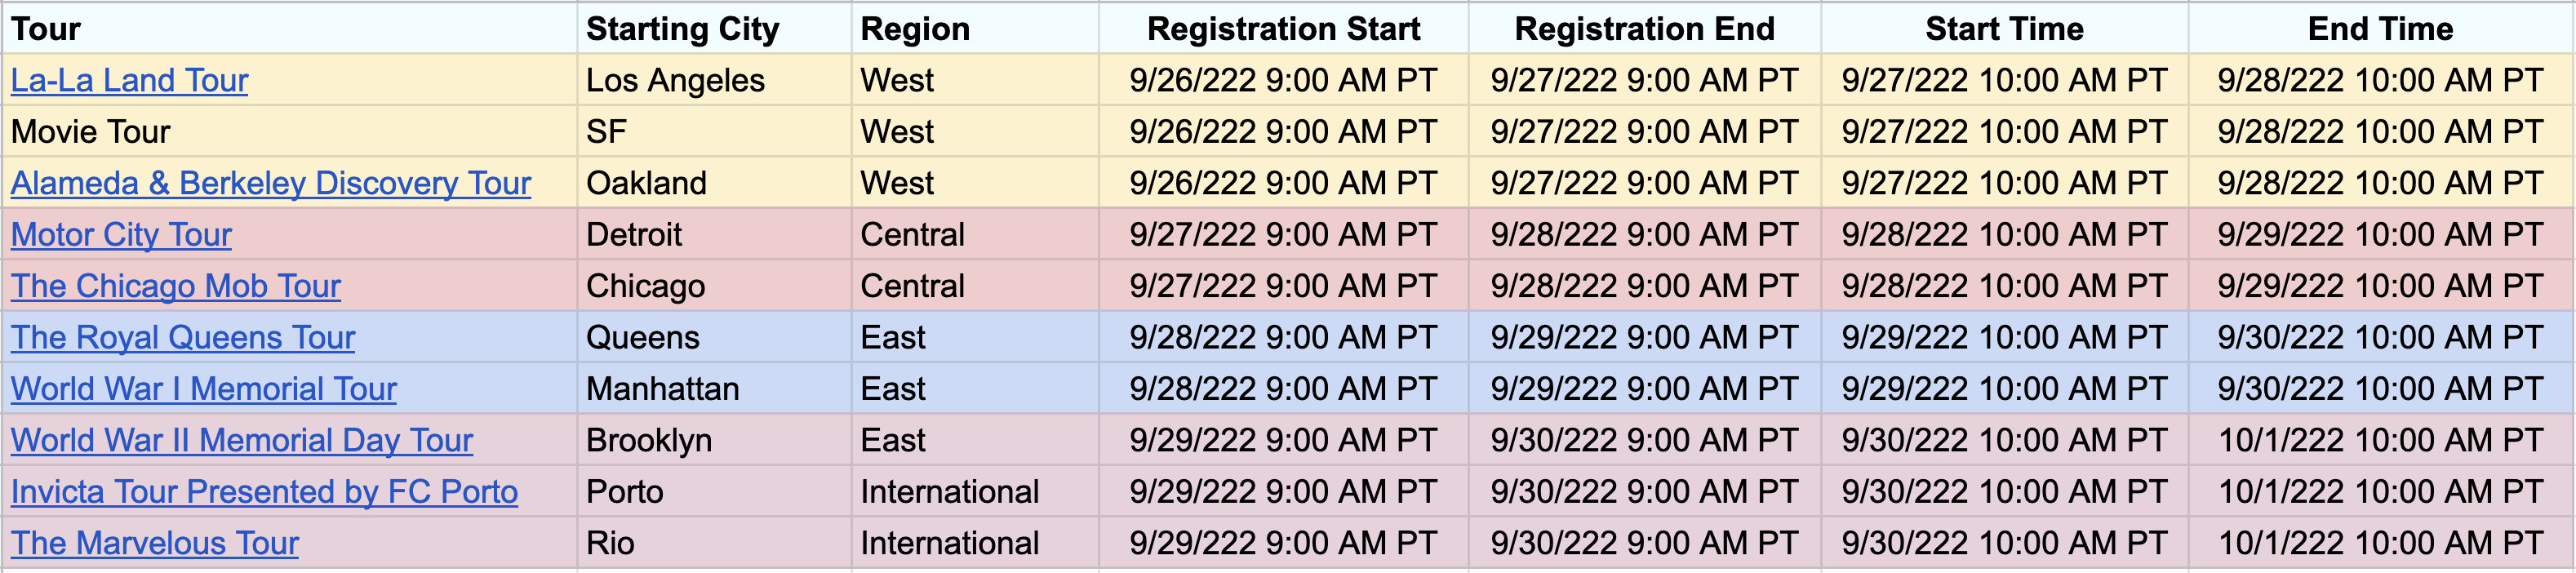Select the Tour column header
Image resolution: width=2576 pixels, height=573 pixels.
pos(289,28)
